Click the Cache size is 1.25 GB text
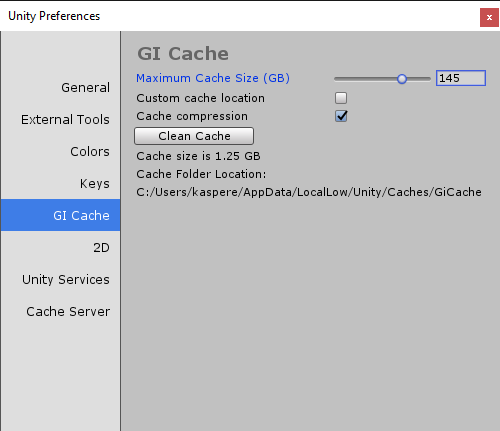This screenshot has height=431, width=500. (x=198, y=156)
